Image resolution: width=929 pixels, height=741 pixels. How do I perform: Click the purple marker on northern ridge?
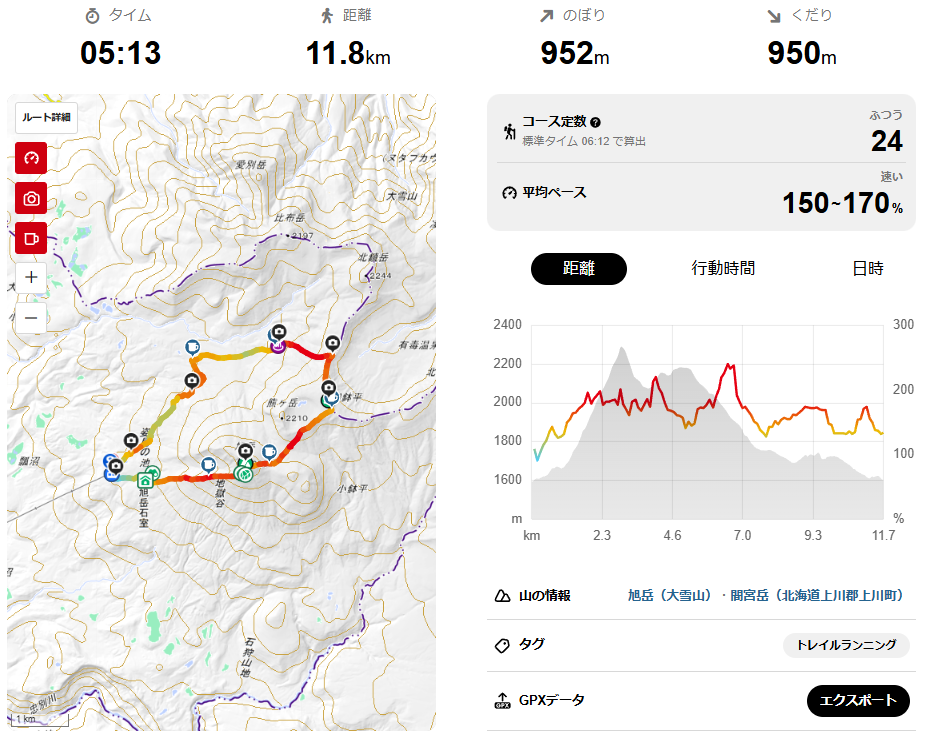click(x=278, y=346)
